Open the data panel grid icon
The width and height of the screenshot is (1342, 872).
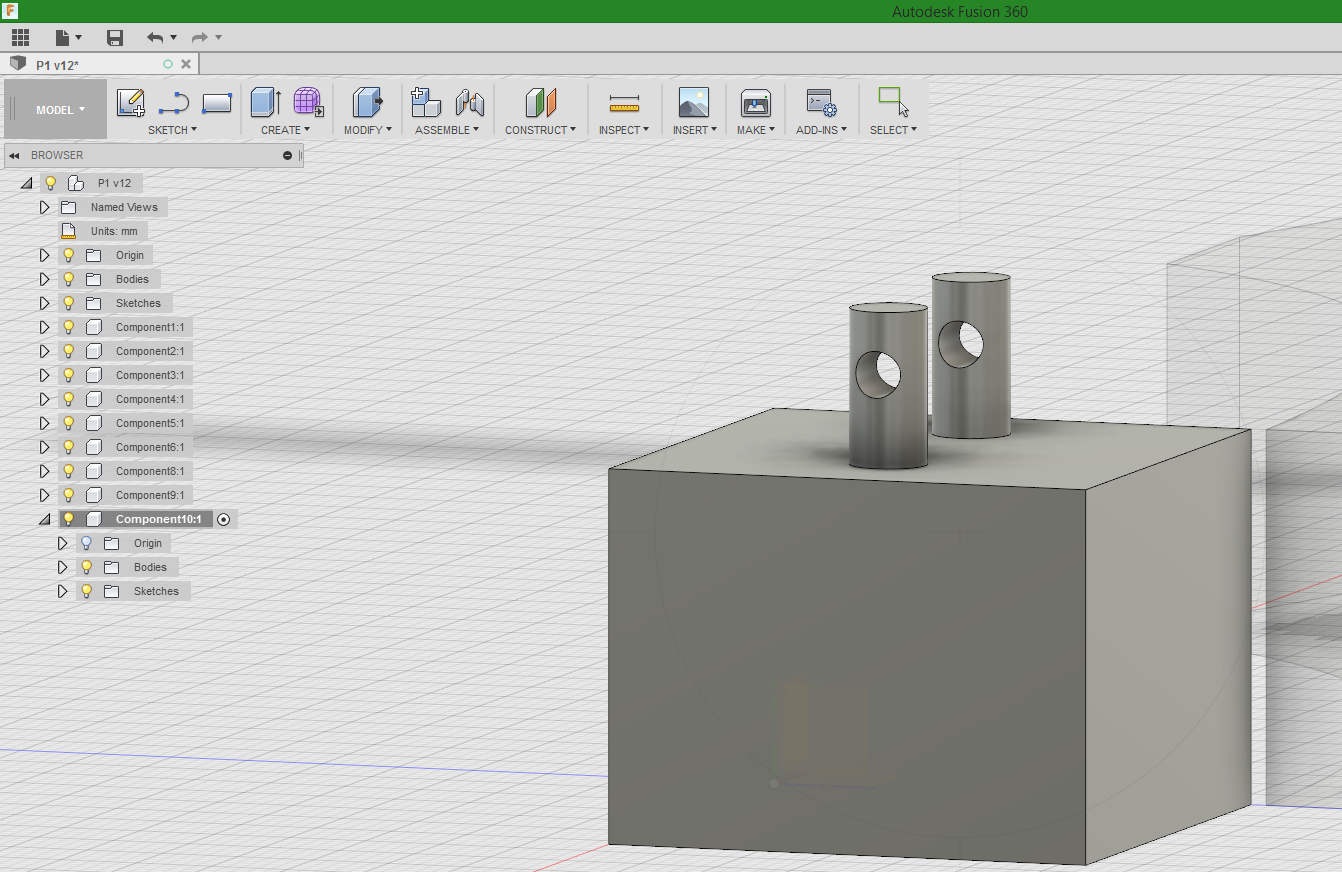coord(20,38)
